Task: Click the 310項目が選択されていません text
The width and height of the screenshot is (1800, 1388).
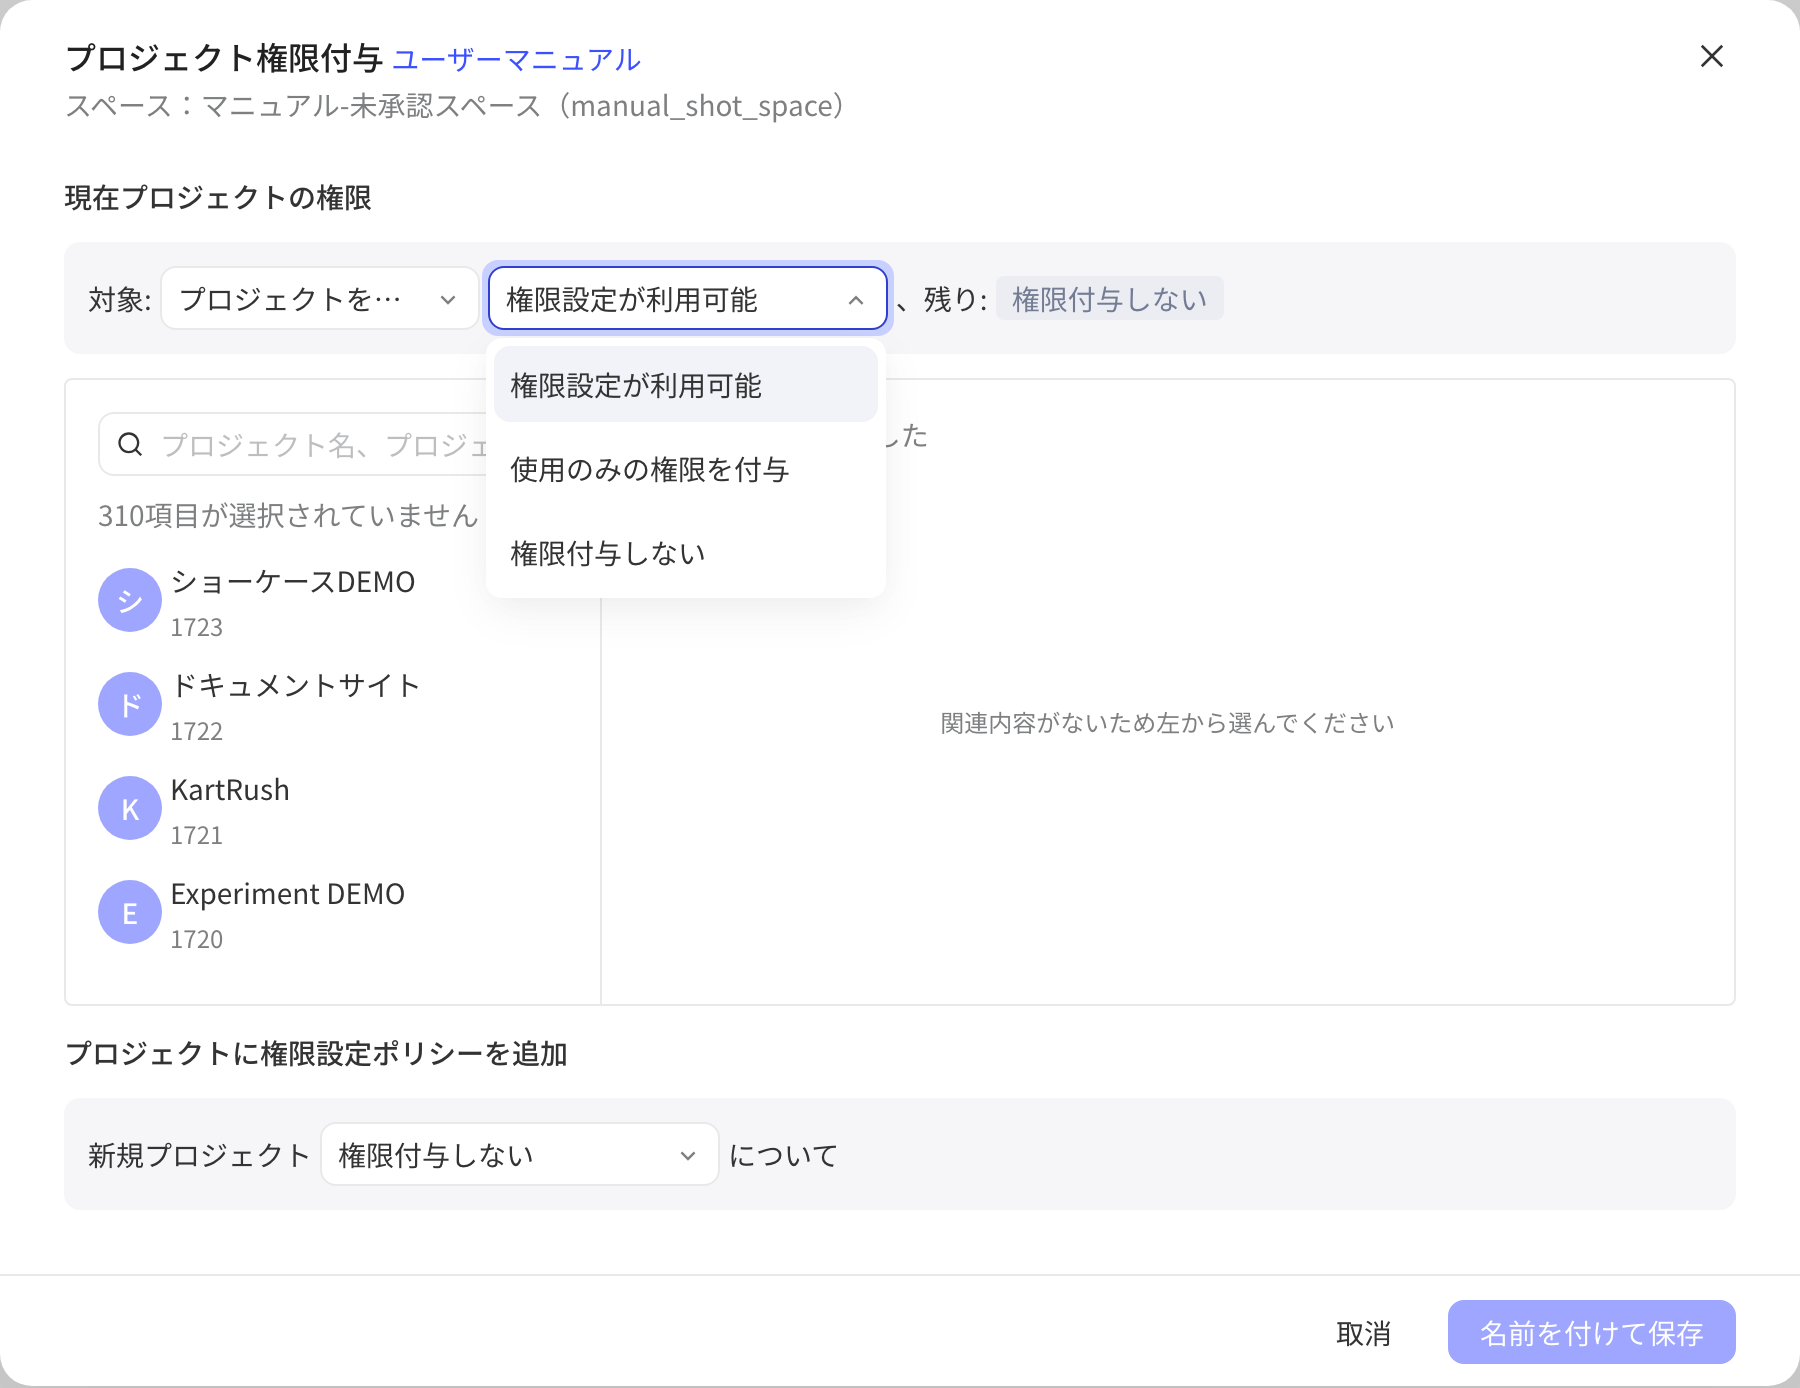Action: pyautogui.click(x=288, y=515)
